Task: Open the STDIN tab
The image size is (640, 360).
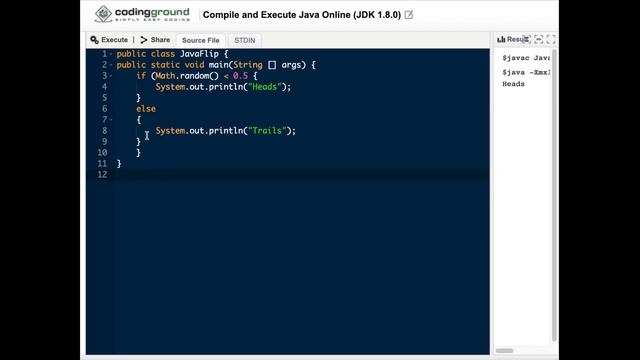Action: [x=244, y=40]
